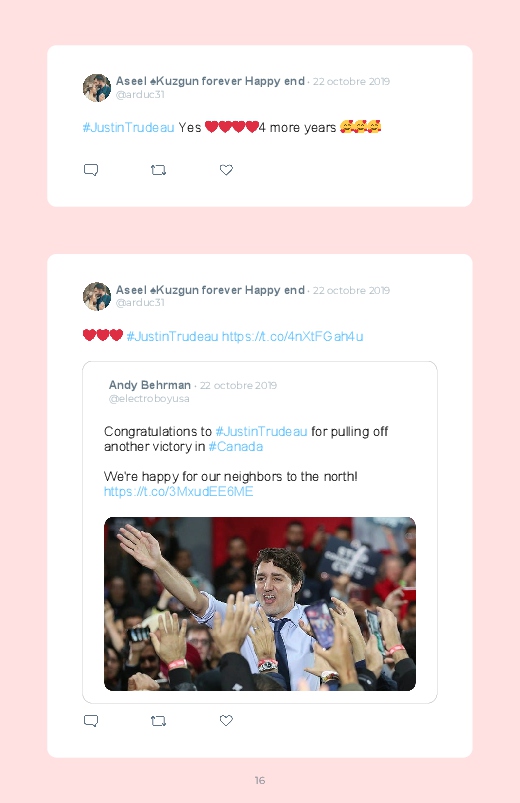The width and height of the screenshot is (520, 803).
Task: Click the @electroboyusa handle
Action: point(149,398)
